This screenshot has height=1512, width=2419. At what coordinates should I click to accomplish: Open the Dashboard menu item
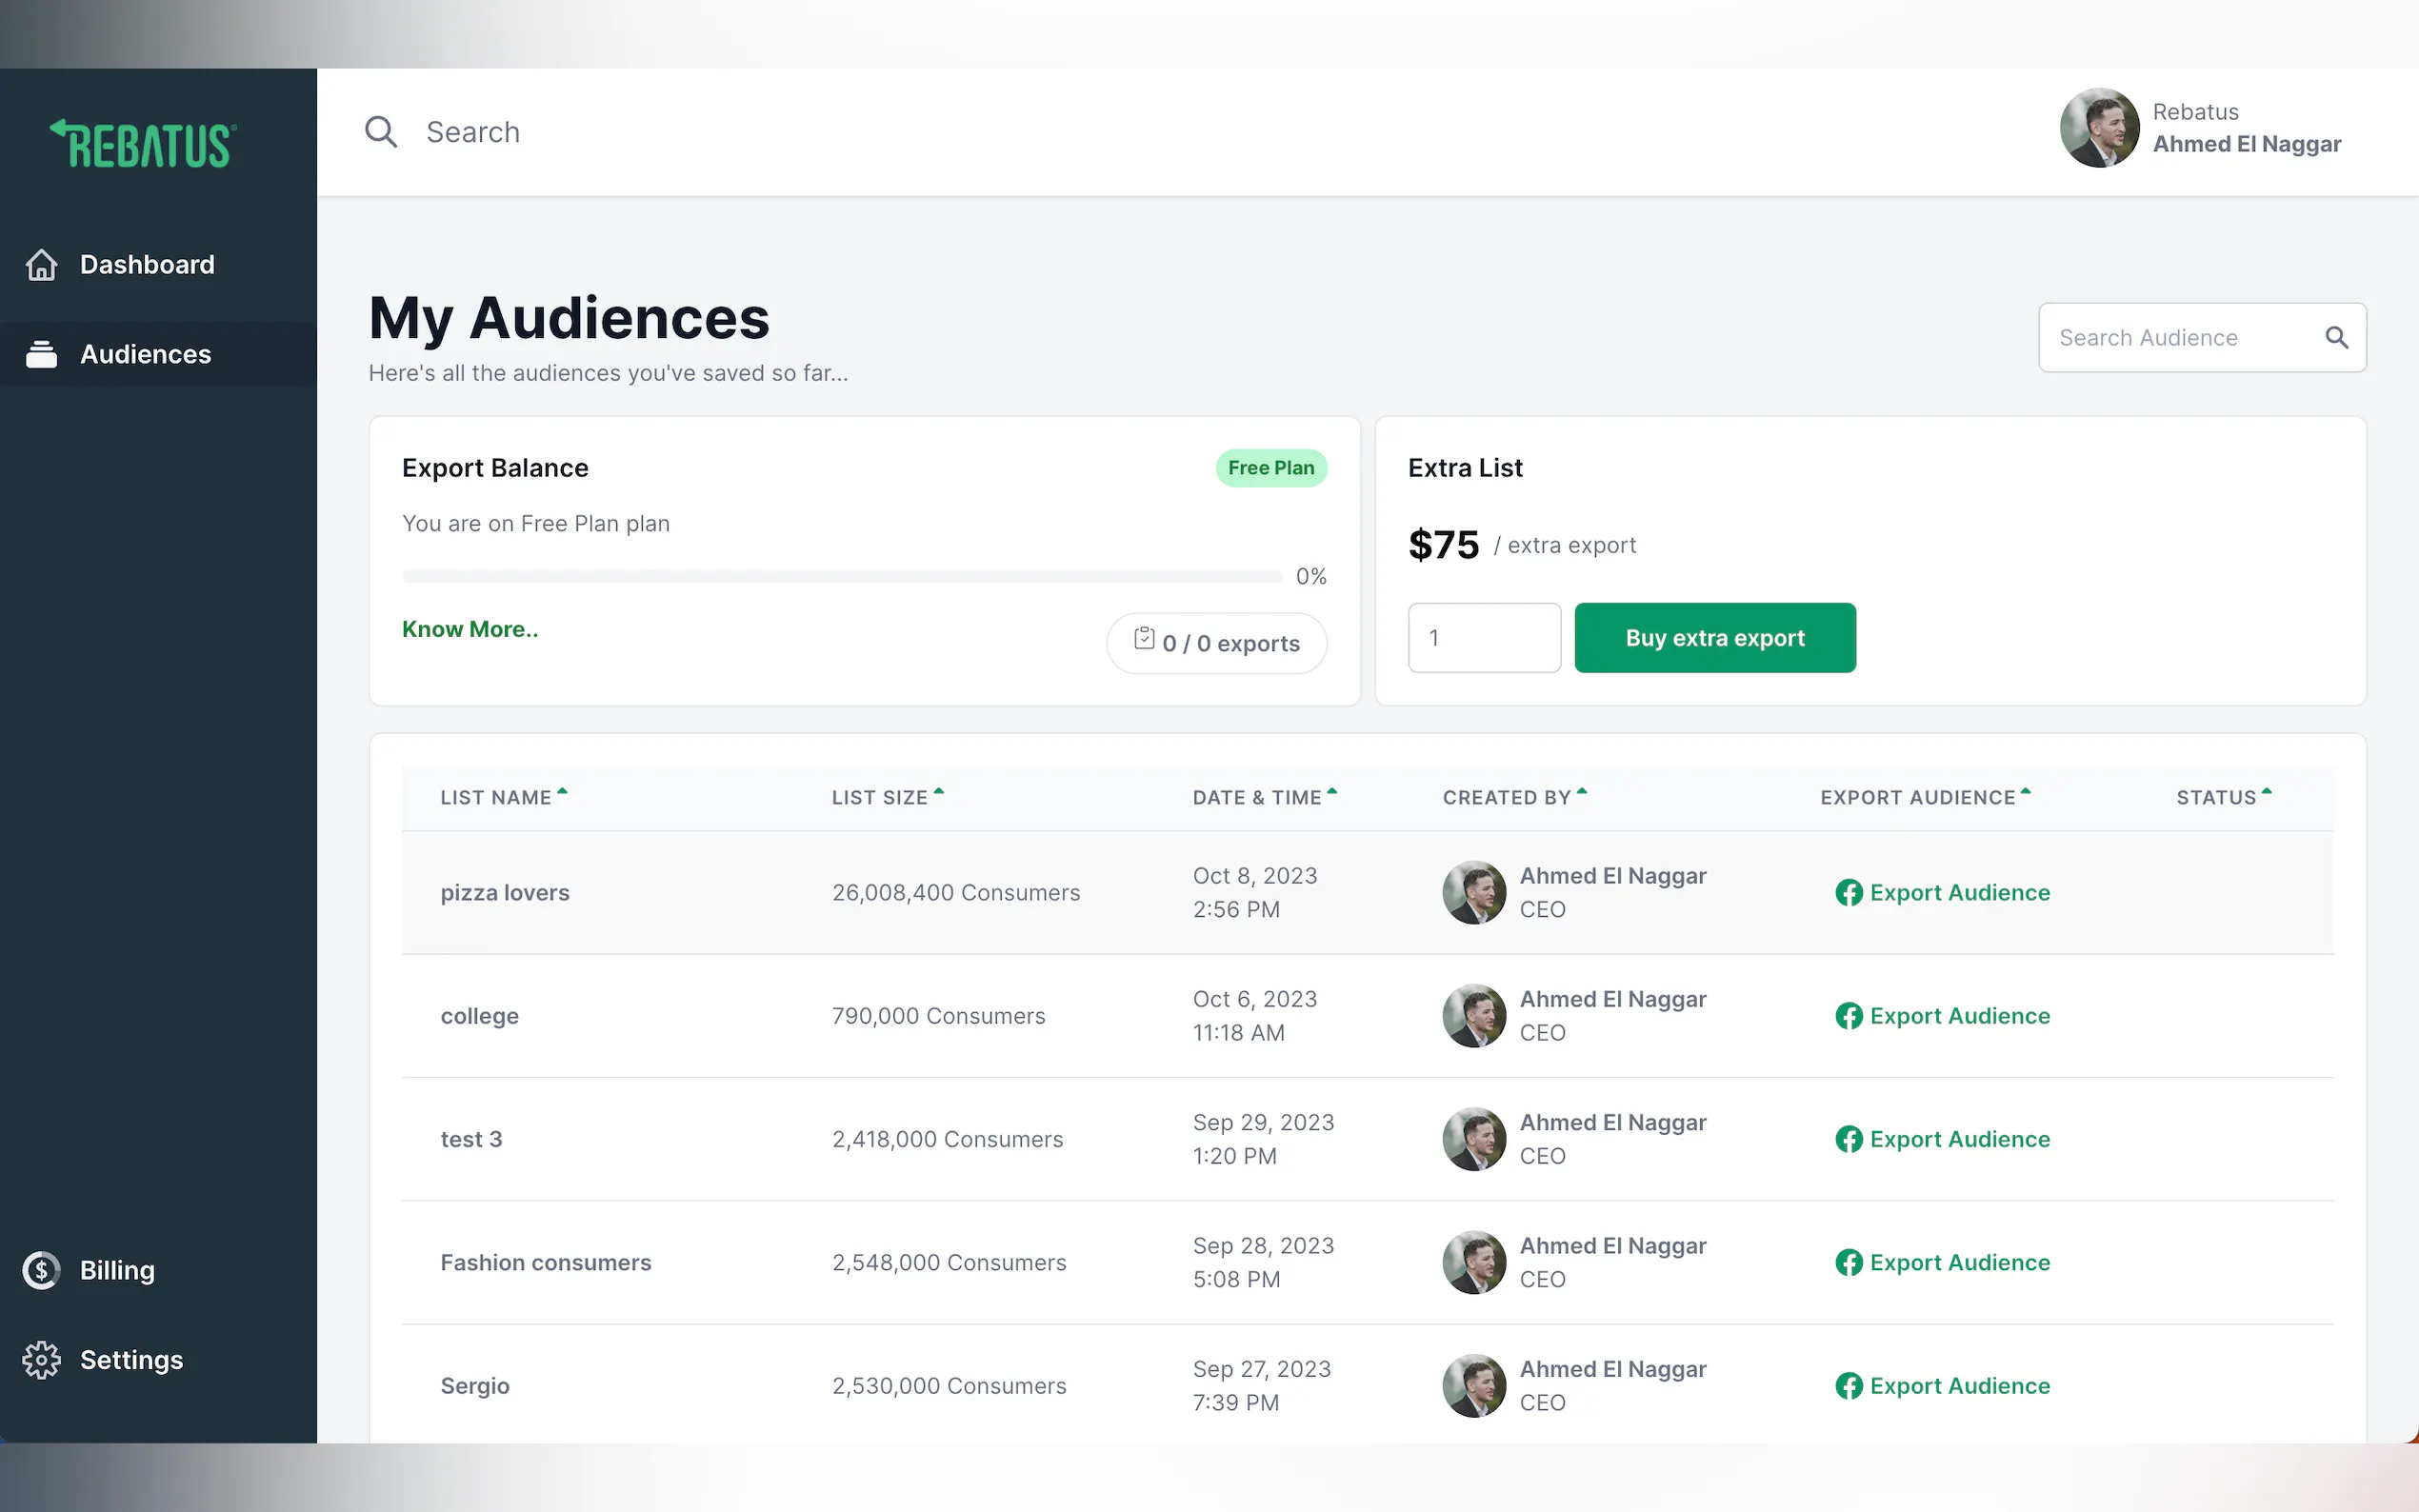click(147, 265)
